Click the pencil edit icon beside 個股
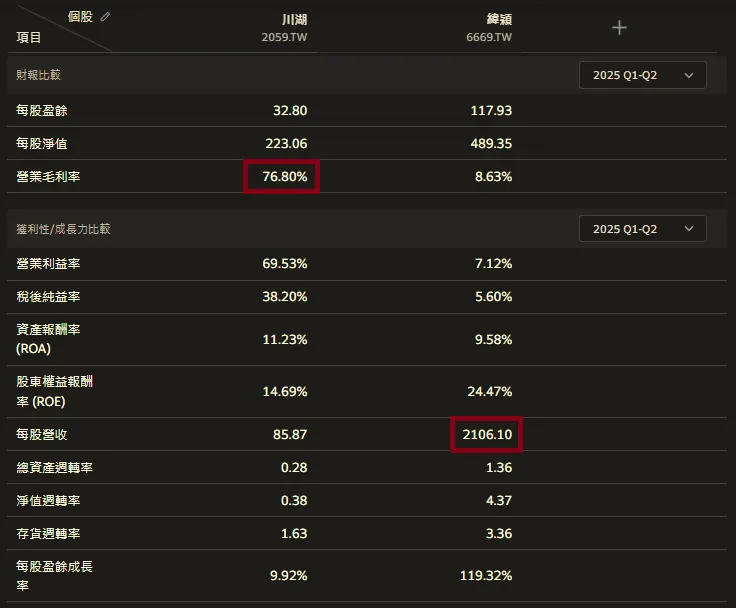This screenshot has height=608, width=736. [x=106, y=17]
